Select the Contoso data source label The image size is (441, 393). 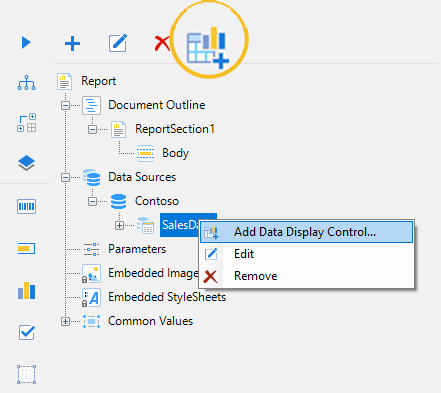[x=157, y=201]
